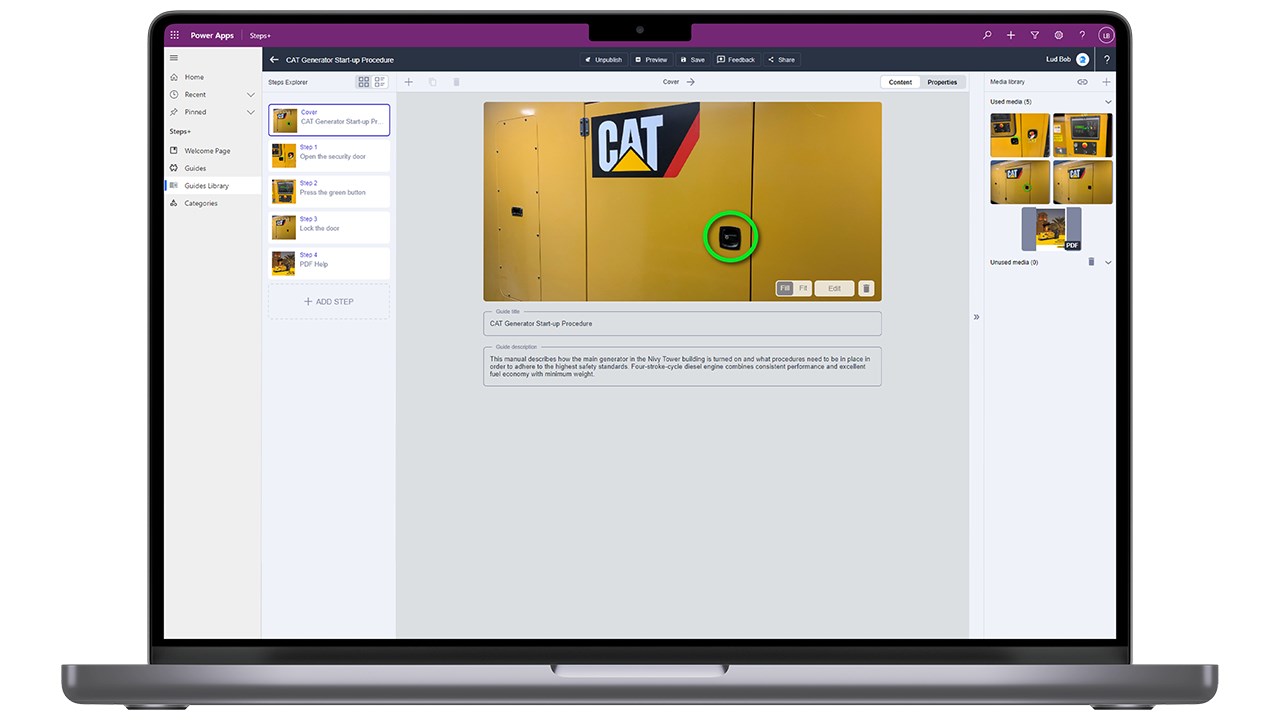Image resolution: width=1280 pixels, height=720 pixels.
Task: Go back using the arrow beside guide title
Action: [274, 60]
